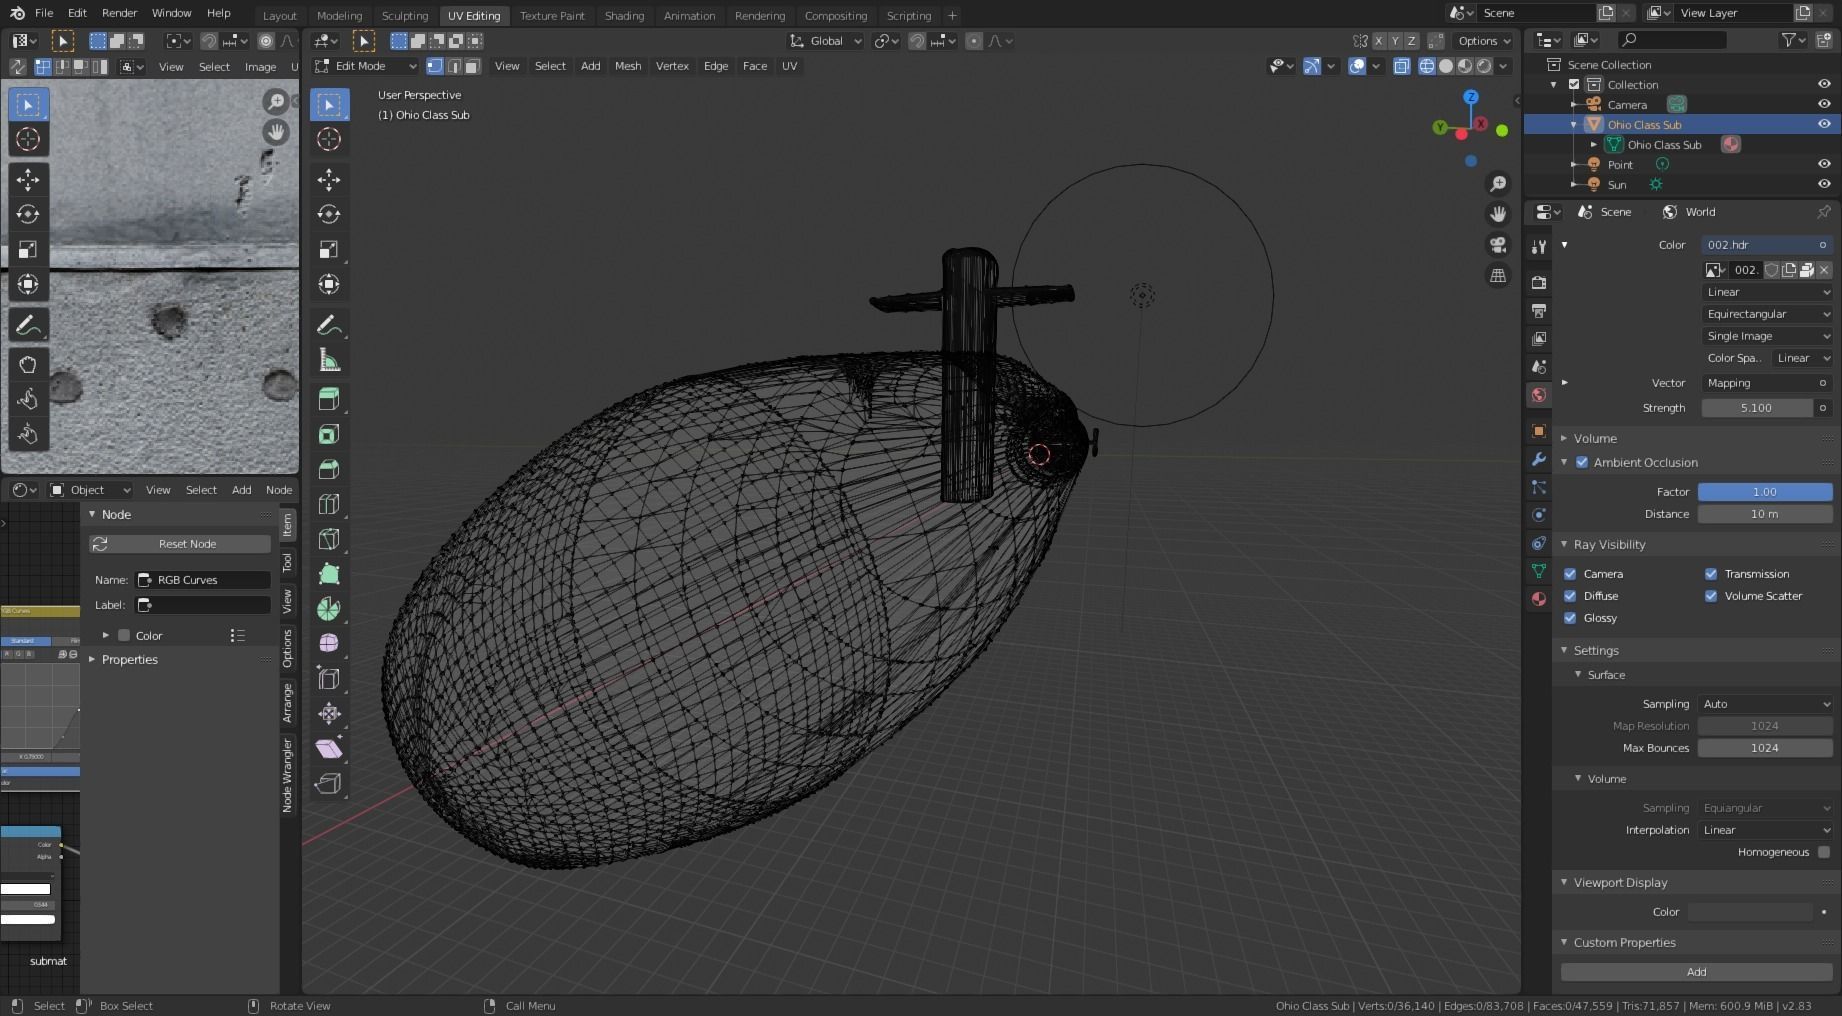Open the Mesh menu in viewport header
This screenshot has height=1016, width=1842.
pos(628,66)
